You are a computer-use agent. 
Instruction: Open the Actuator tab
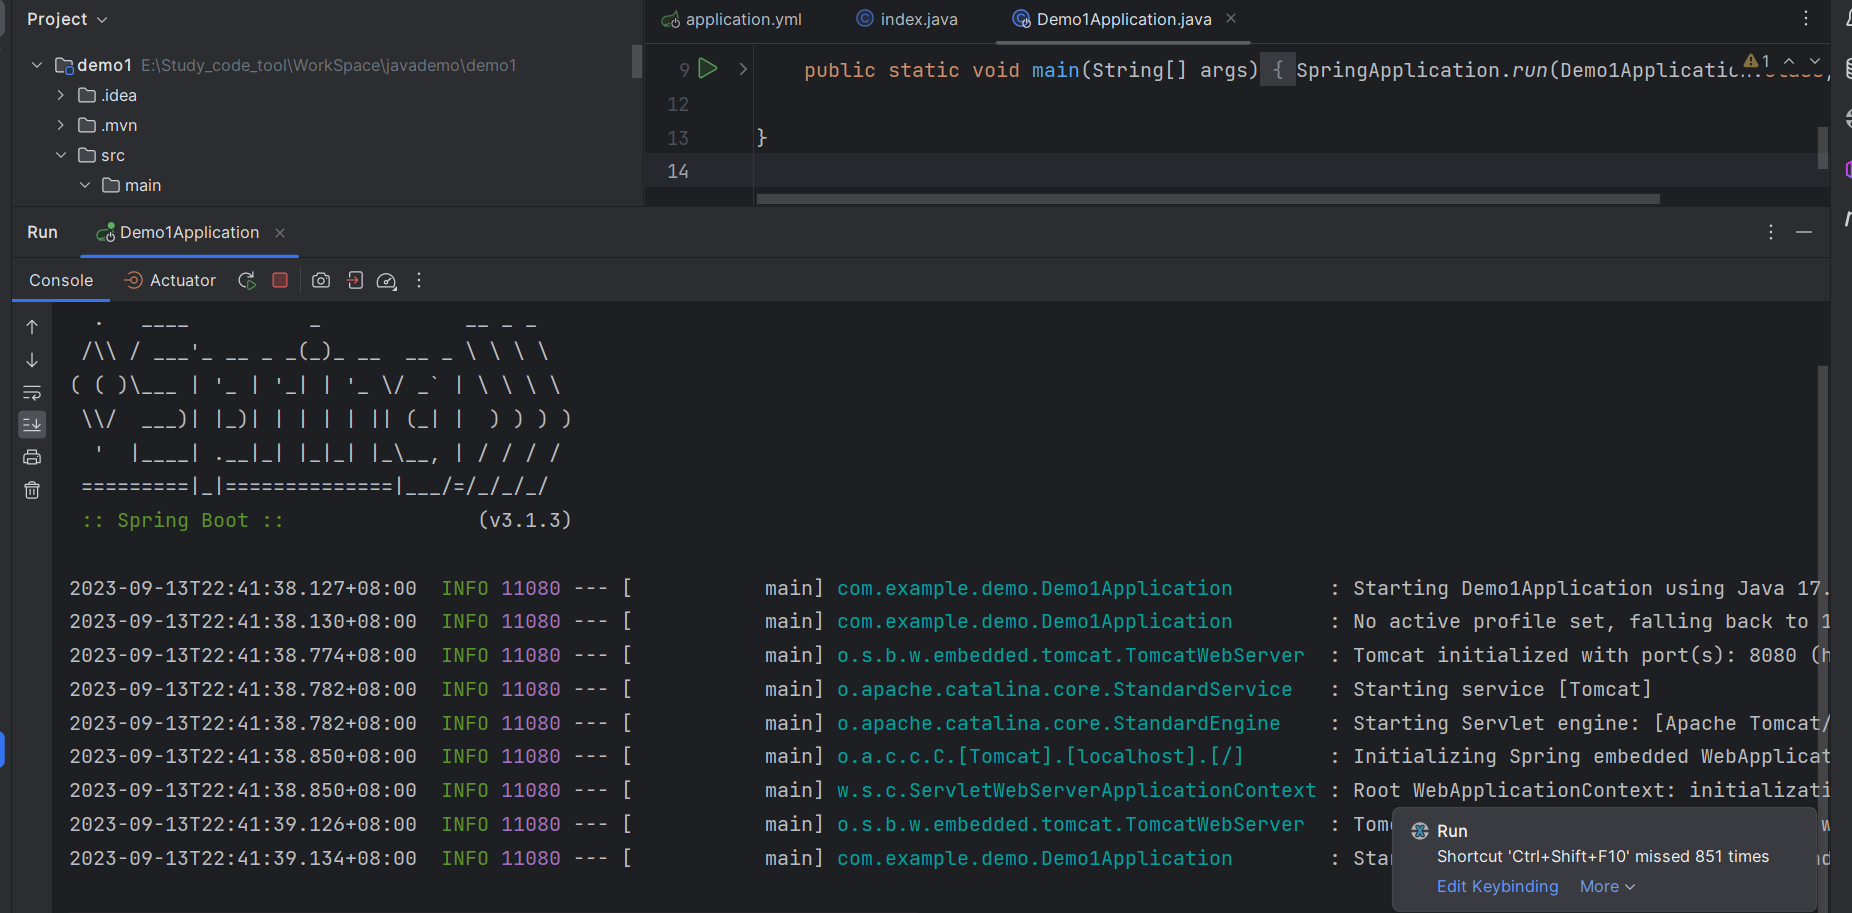pos(170,281)
